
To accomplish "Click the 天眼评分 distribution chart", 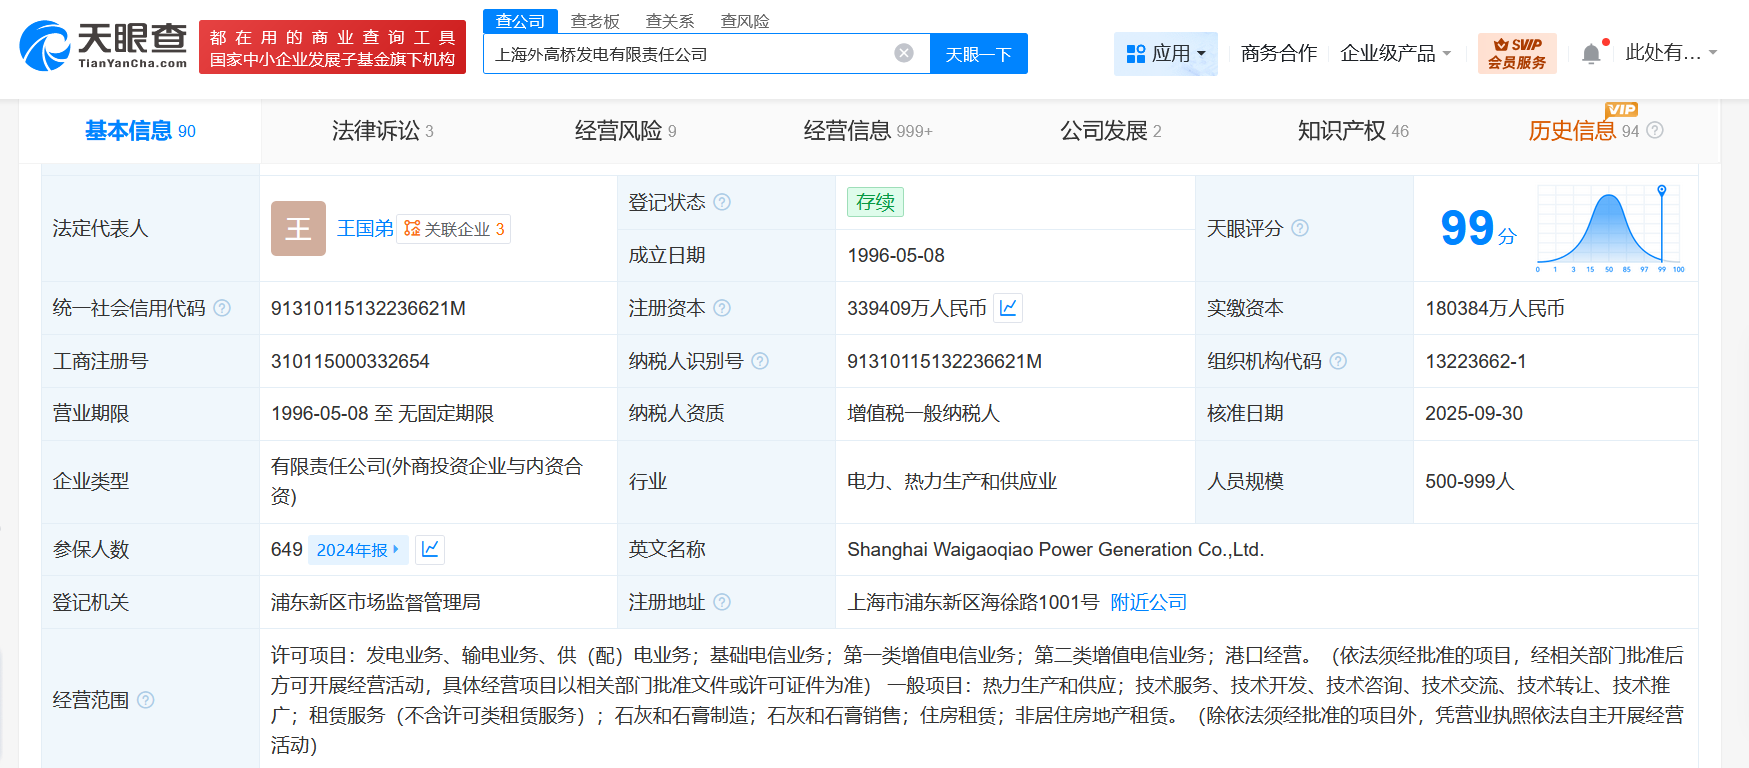I will click(1610, 229).
